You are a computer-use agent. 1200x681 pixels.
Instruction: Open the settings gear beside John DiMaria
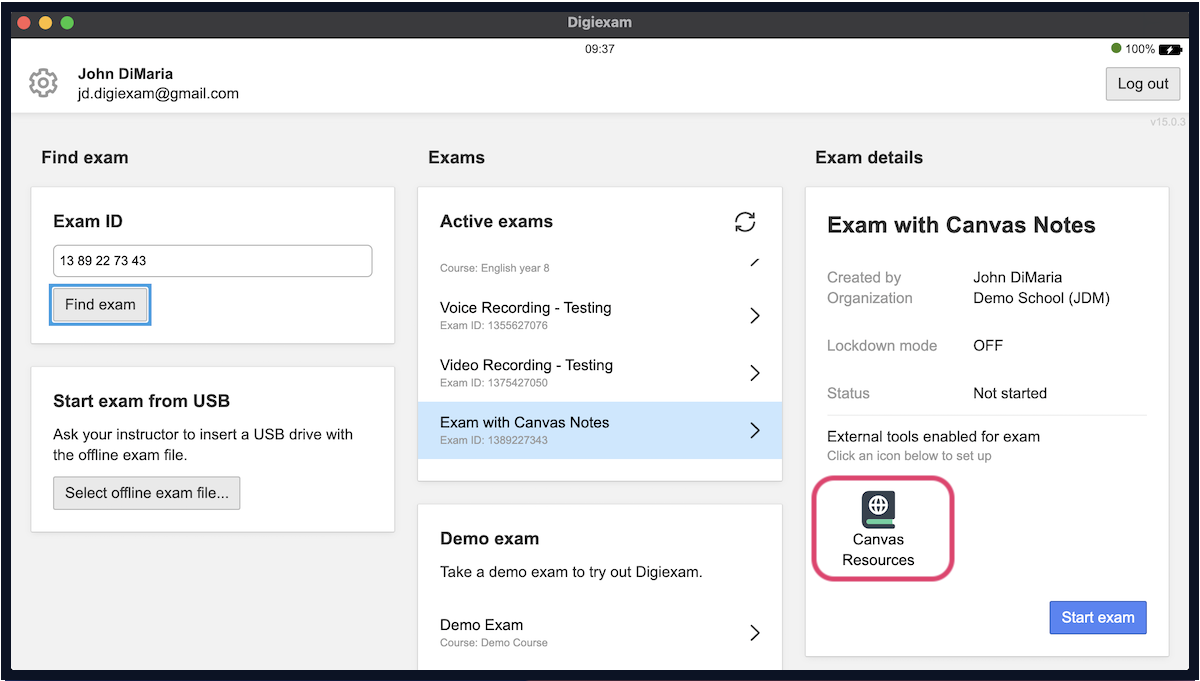click(43, 83)
